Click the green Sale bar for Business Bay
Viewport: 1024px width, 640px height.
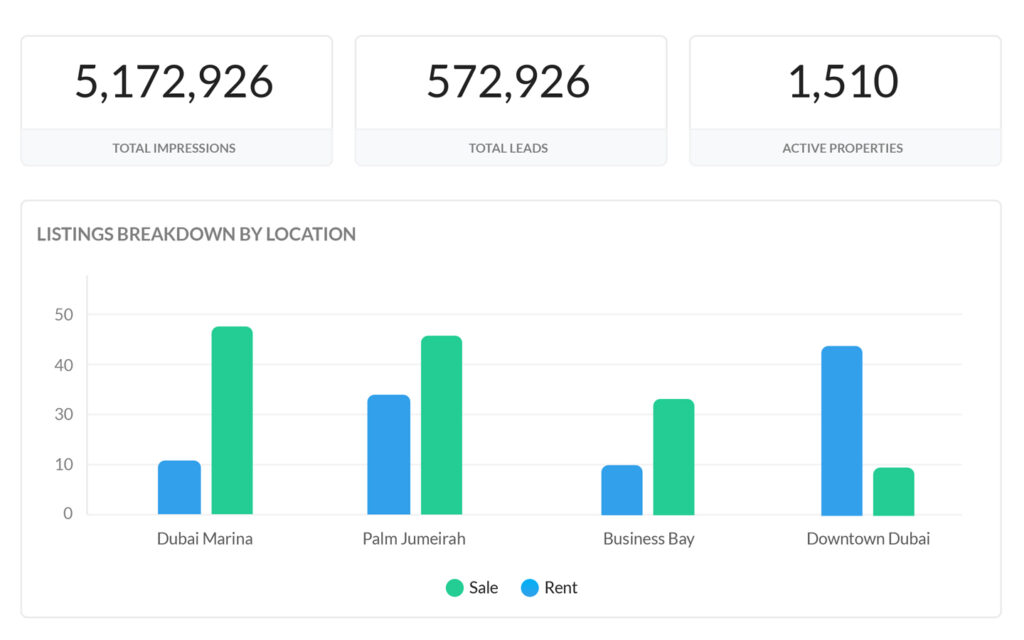click(x=672, y=455)
